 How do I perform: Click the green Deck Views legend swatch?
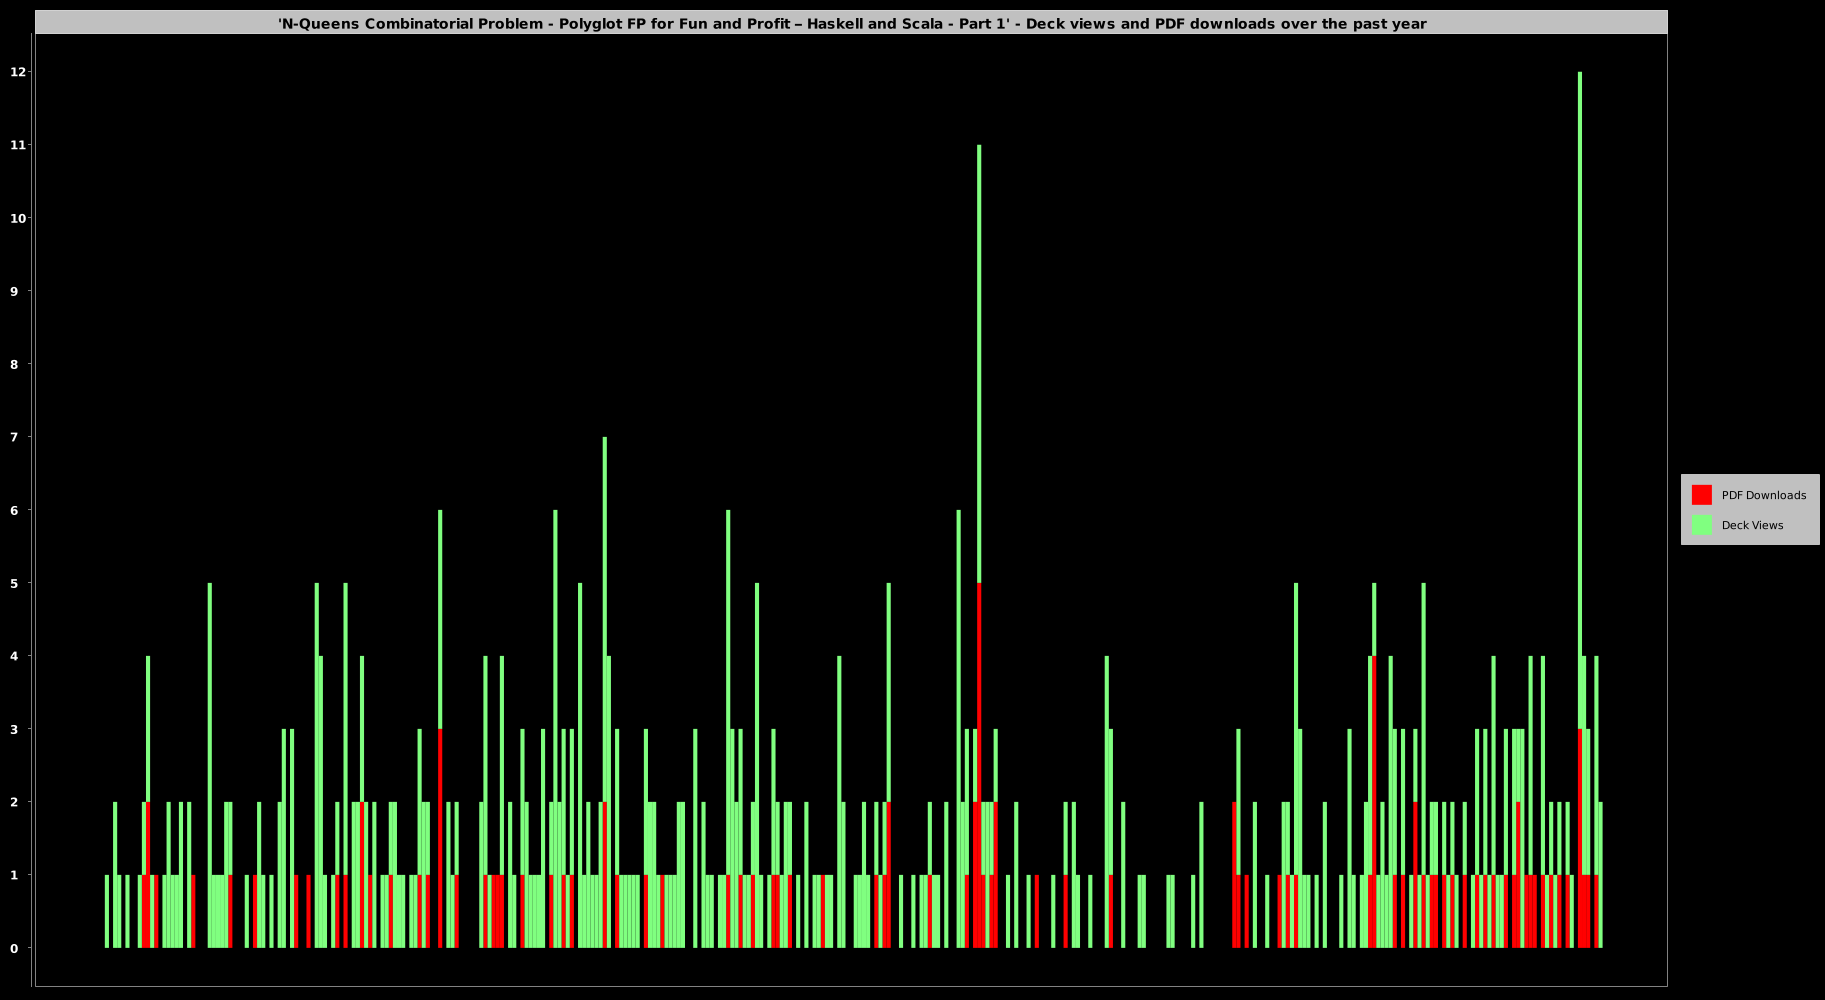pos(1701,525)
